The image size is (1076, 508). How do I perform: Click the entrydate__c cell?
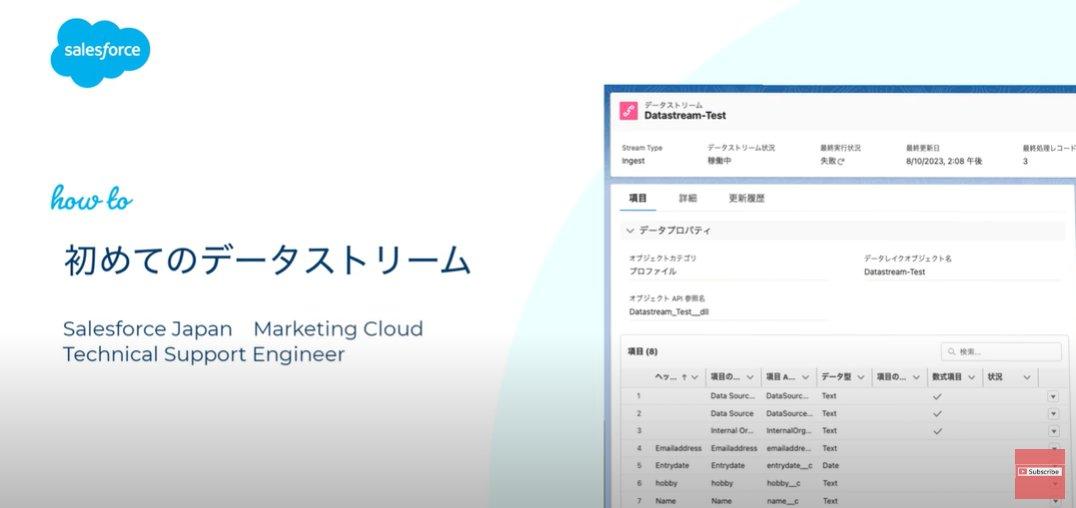pyautogui.click(x=789, y=465)
